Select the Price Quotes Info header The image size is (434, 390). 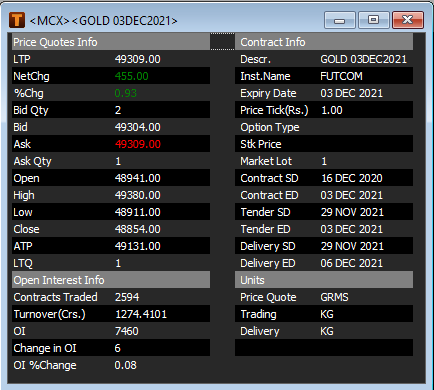pyautogui.click(x=111, y=42)
